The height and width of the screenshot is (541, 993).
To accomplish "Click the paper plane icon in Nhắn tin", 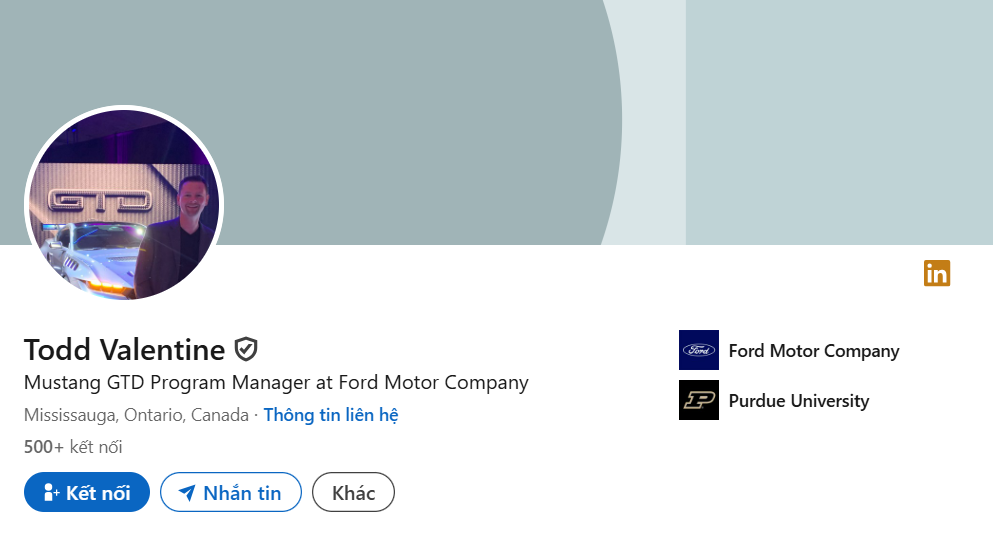I will point(187,492).
